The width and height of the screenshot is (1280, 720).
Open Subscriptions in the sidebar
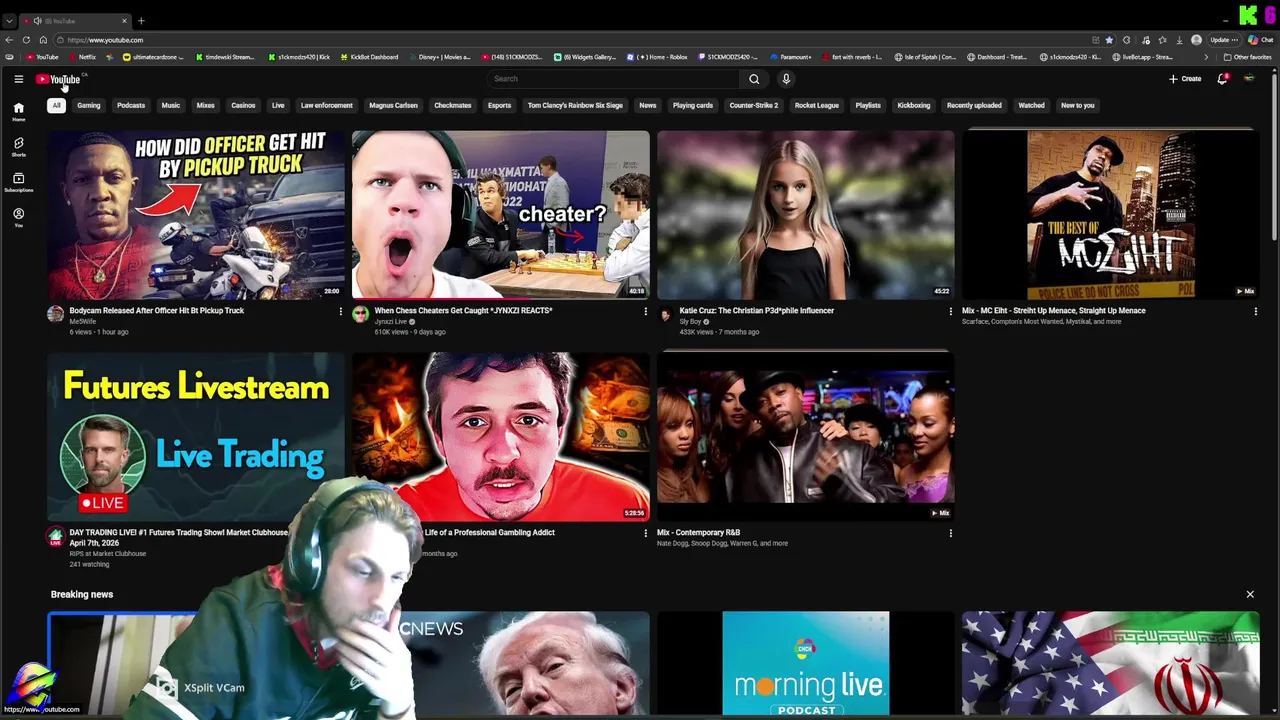coord(18,182)
